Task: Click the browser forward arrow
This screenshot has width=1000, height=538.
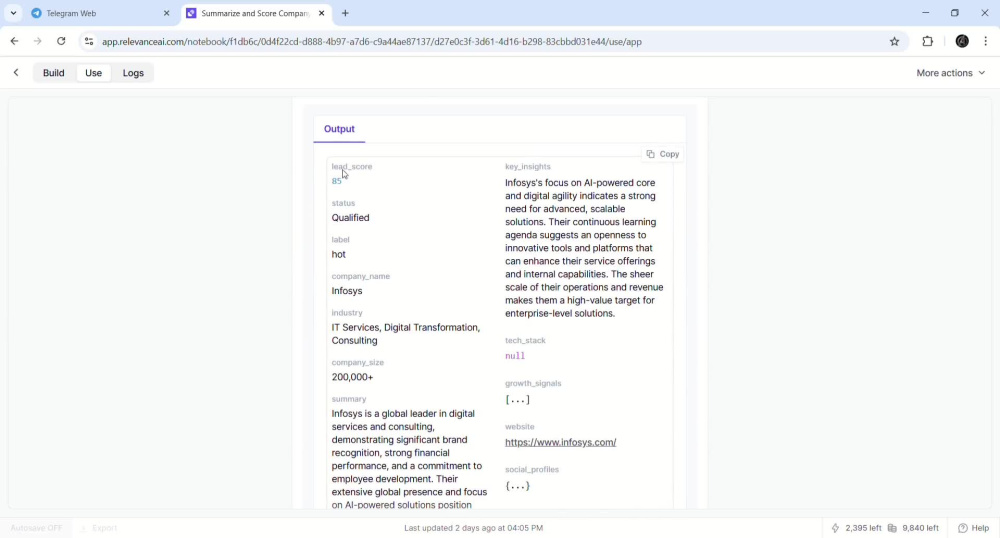Action: [38, 41]
